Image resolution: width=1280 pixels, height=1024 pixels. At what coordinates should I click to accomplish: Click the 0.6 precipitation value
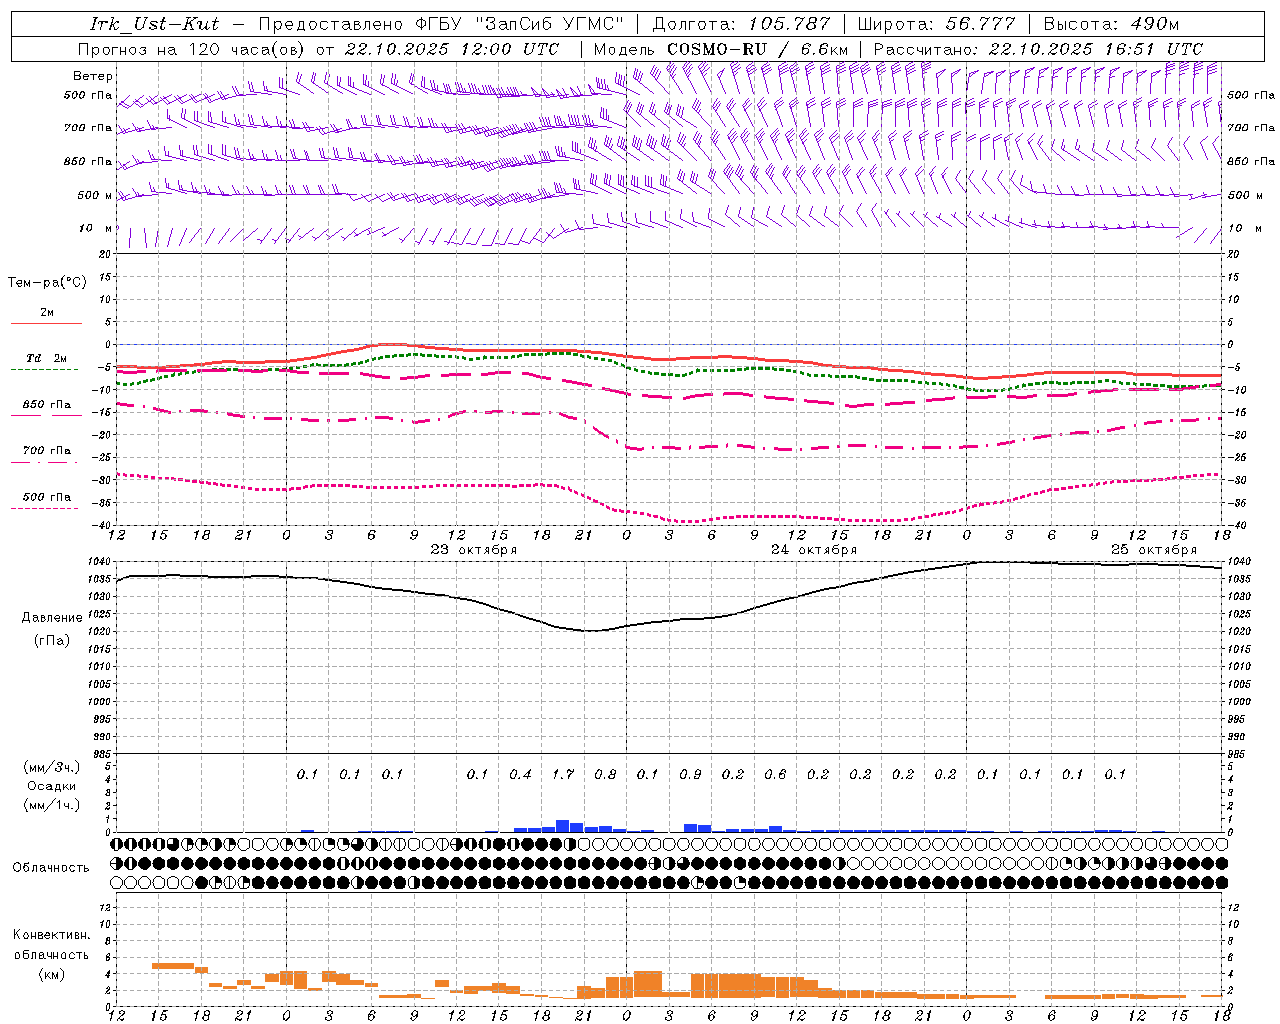click(x=775, y=774)
